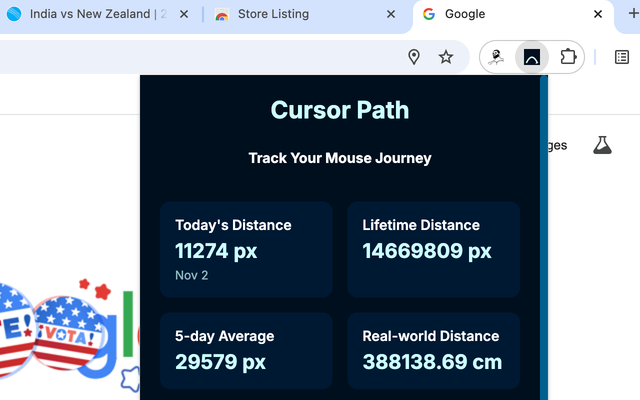Click the ¡VOTA! Google doodle badge

point(69,333)
